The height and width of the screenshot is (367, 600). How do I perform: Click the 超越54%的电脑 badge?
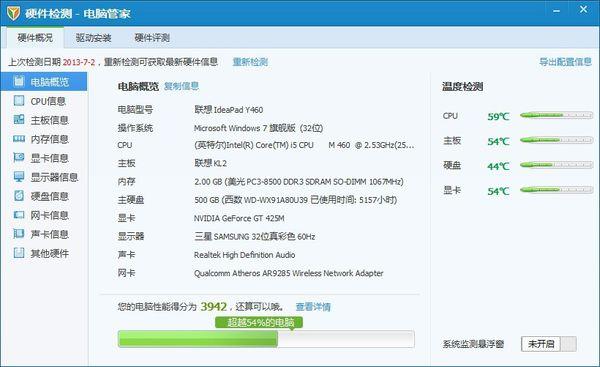259,322
